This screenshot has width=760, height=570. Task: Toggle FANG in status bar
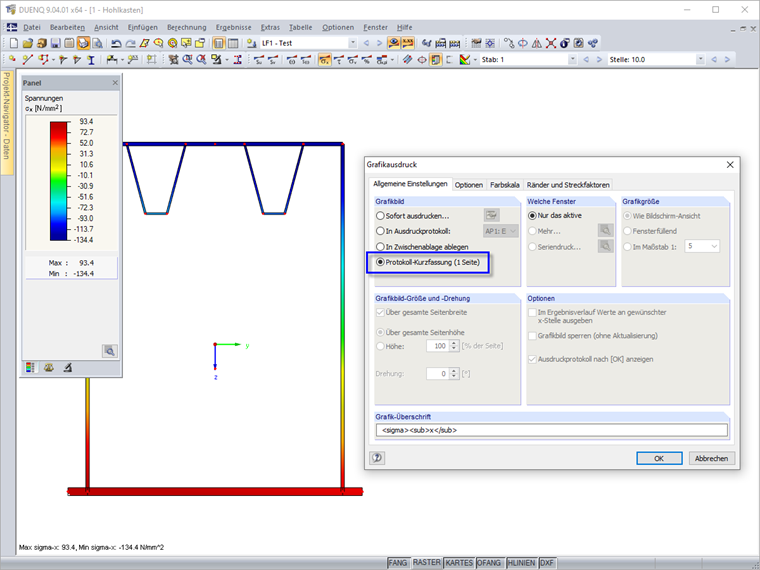coord(397,563)
